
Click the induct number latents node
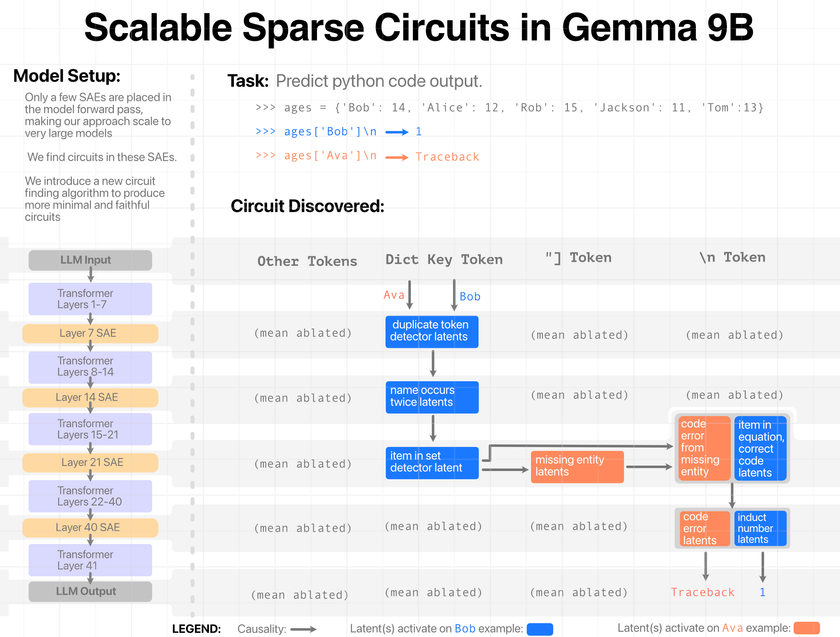coord(761,529)
